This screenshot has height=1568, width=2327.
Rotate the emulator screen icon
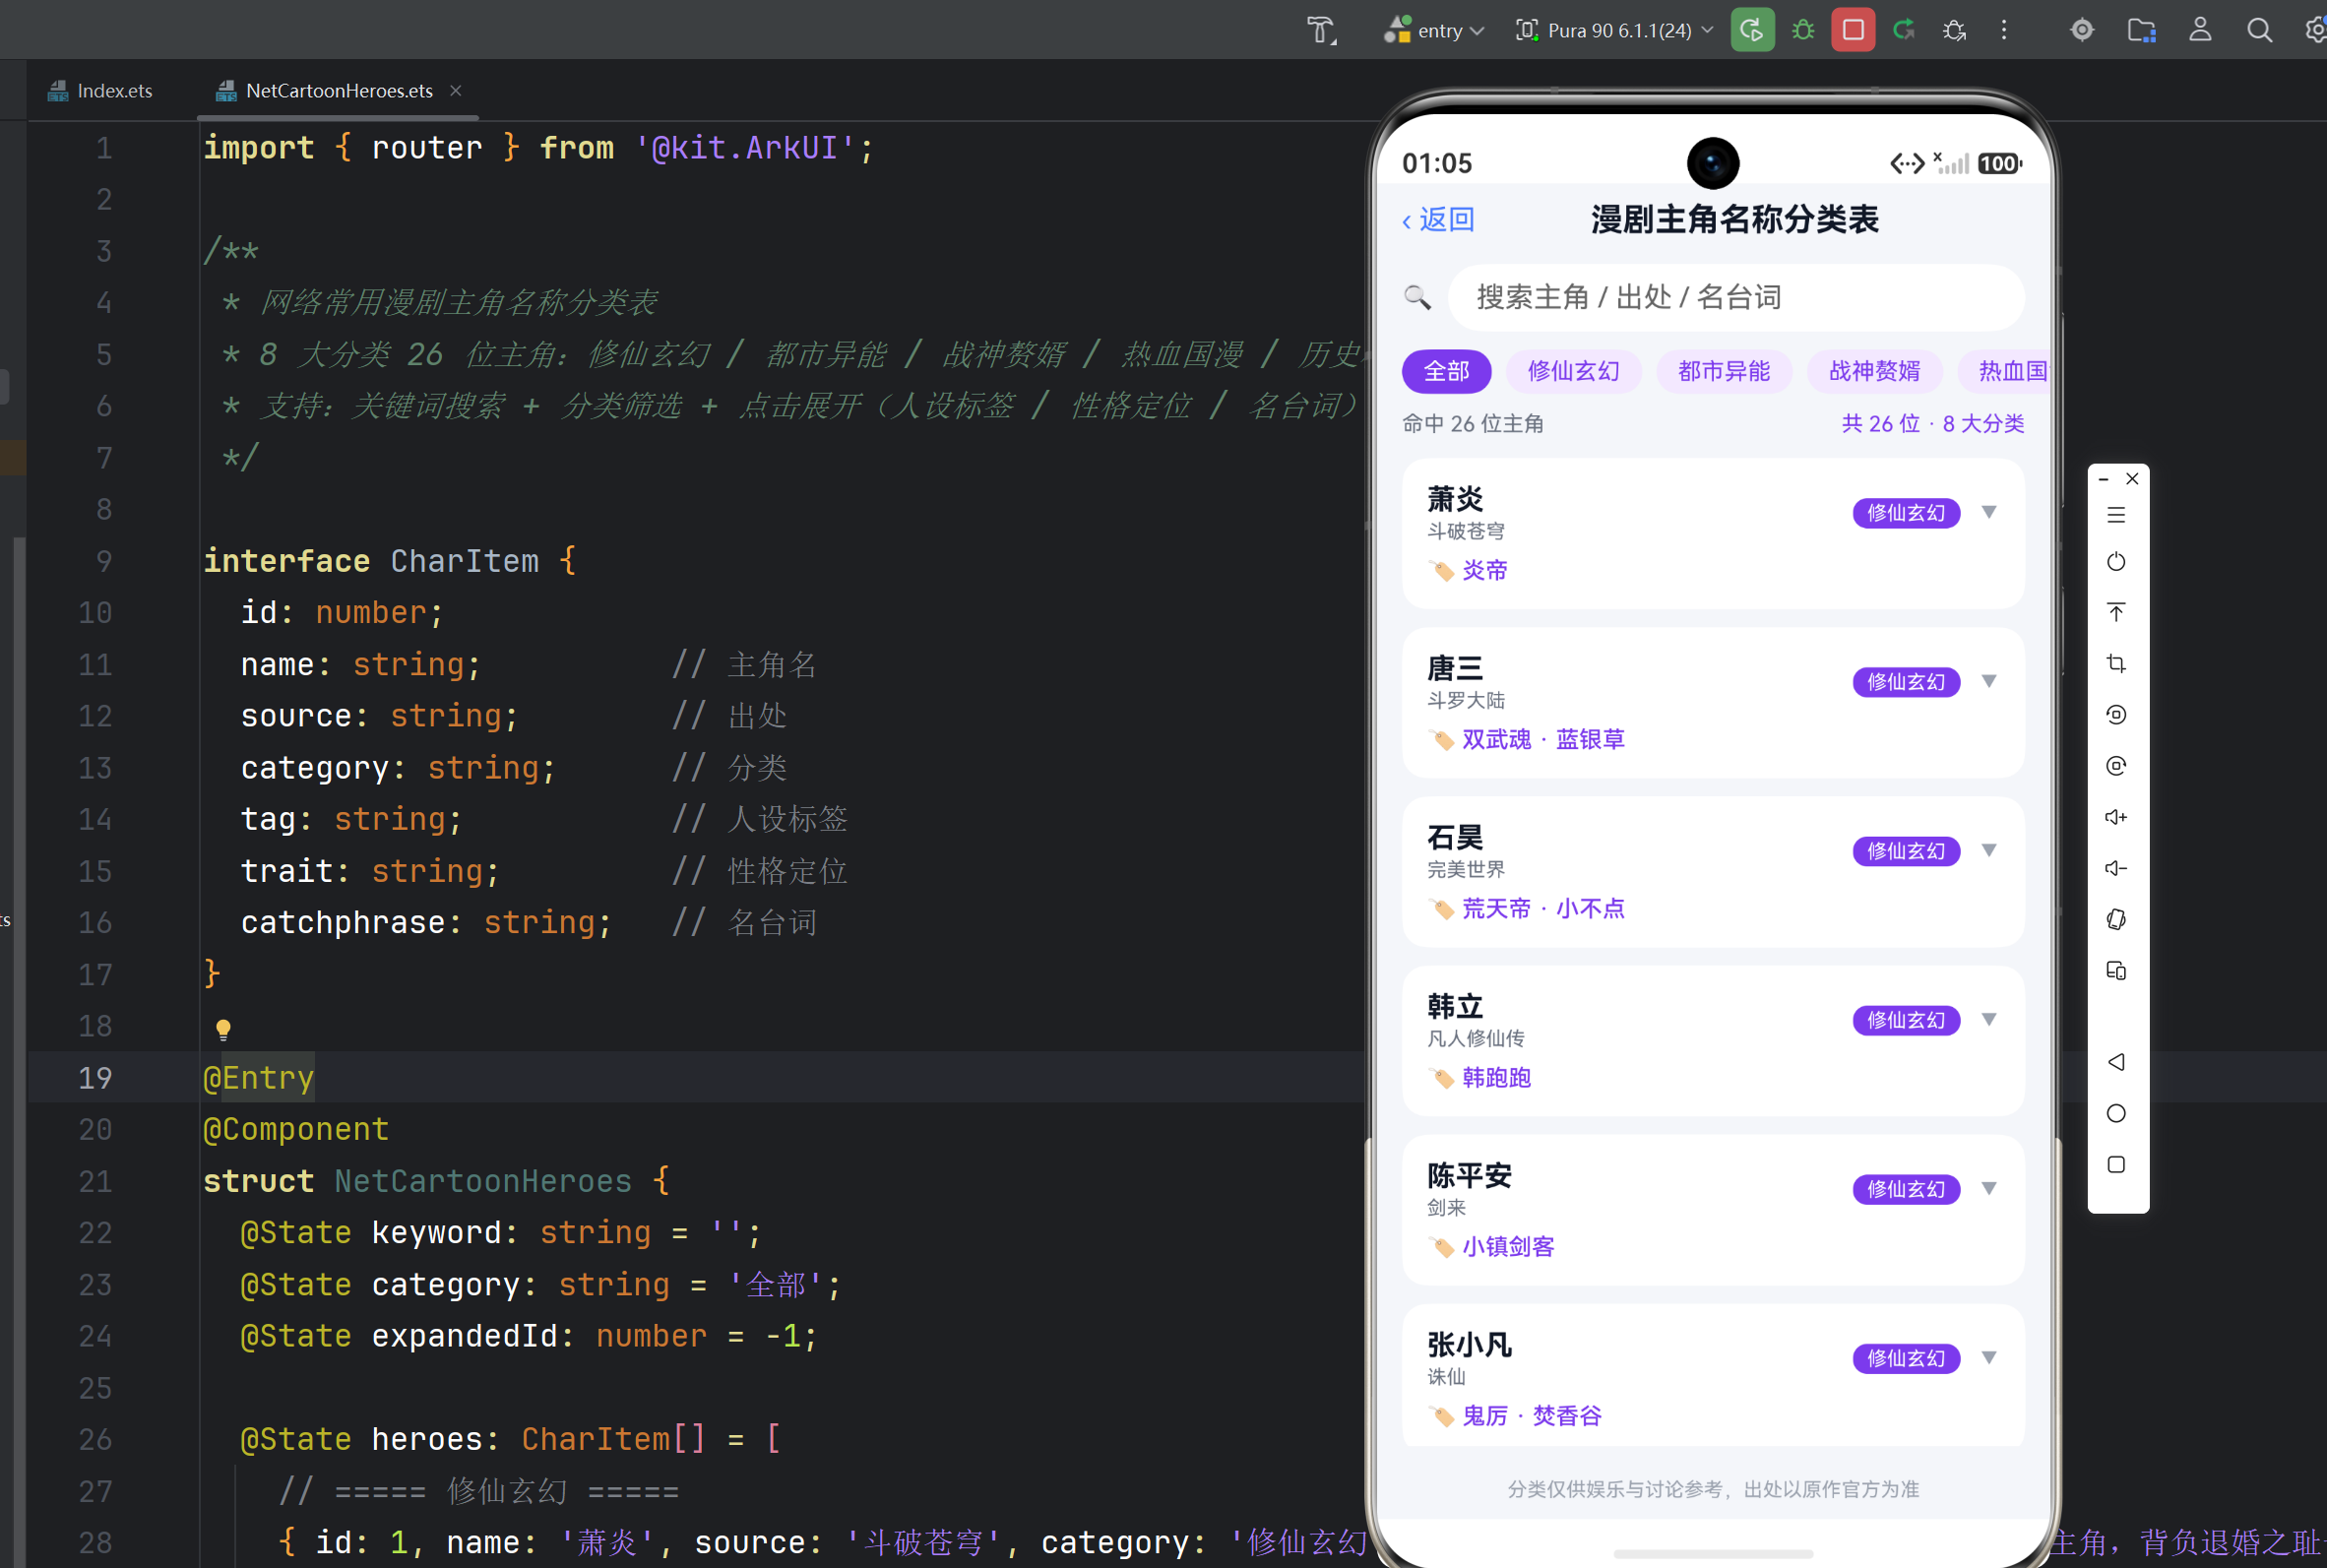pyautogui.click(x=2116, y=919)
